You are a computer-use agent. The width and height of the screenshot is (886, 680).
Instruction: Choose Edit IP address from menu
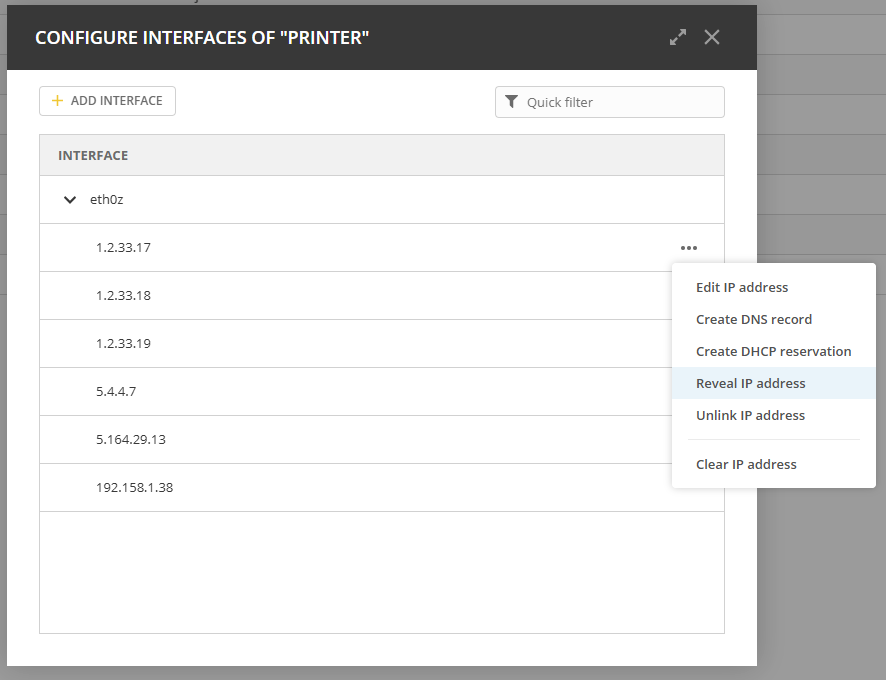click(742, 287)
